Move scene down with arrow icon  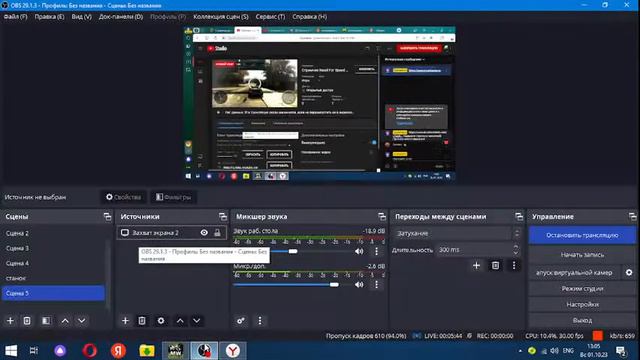(x=82, y=321)
